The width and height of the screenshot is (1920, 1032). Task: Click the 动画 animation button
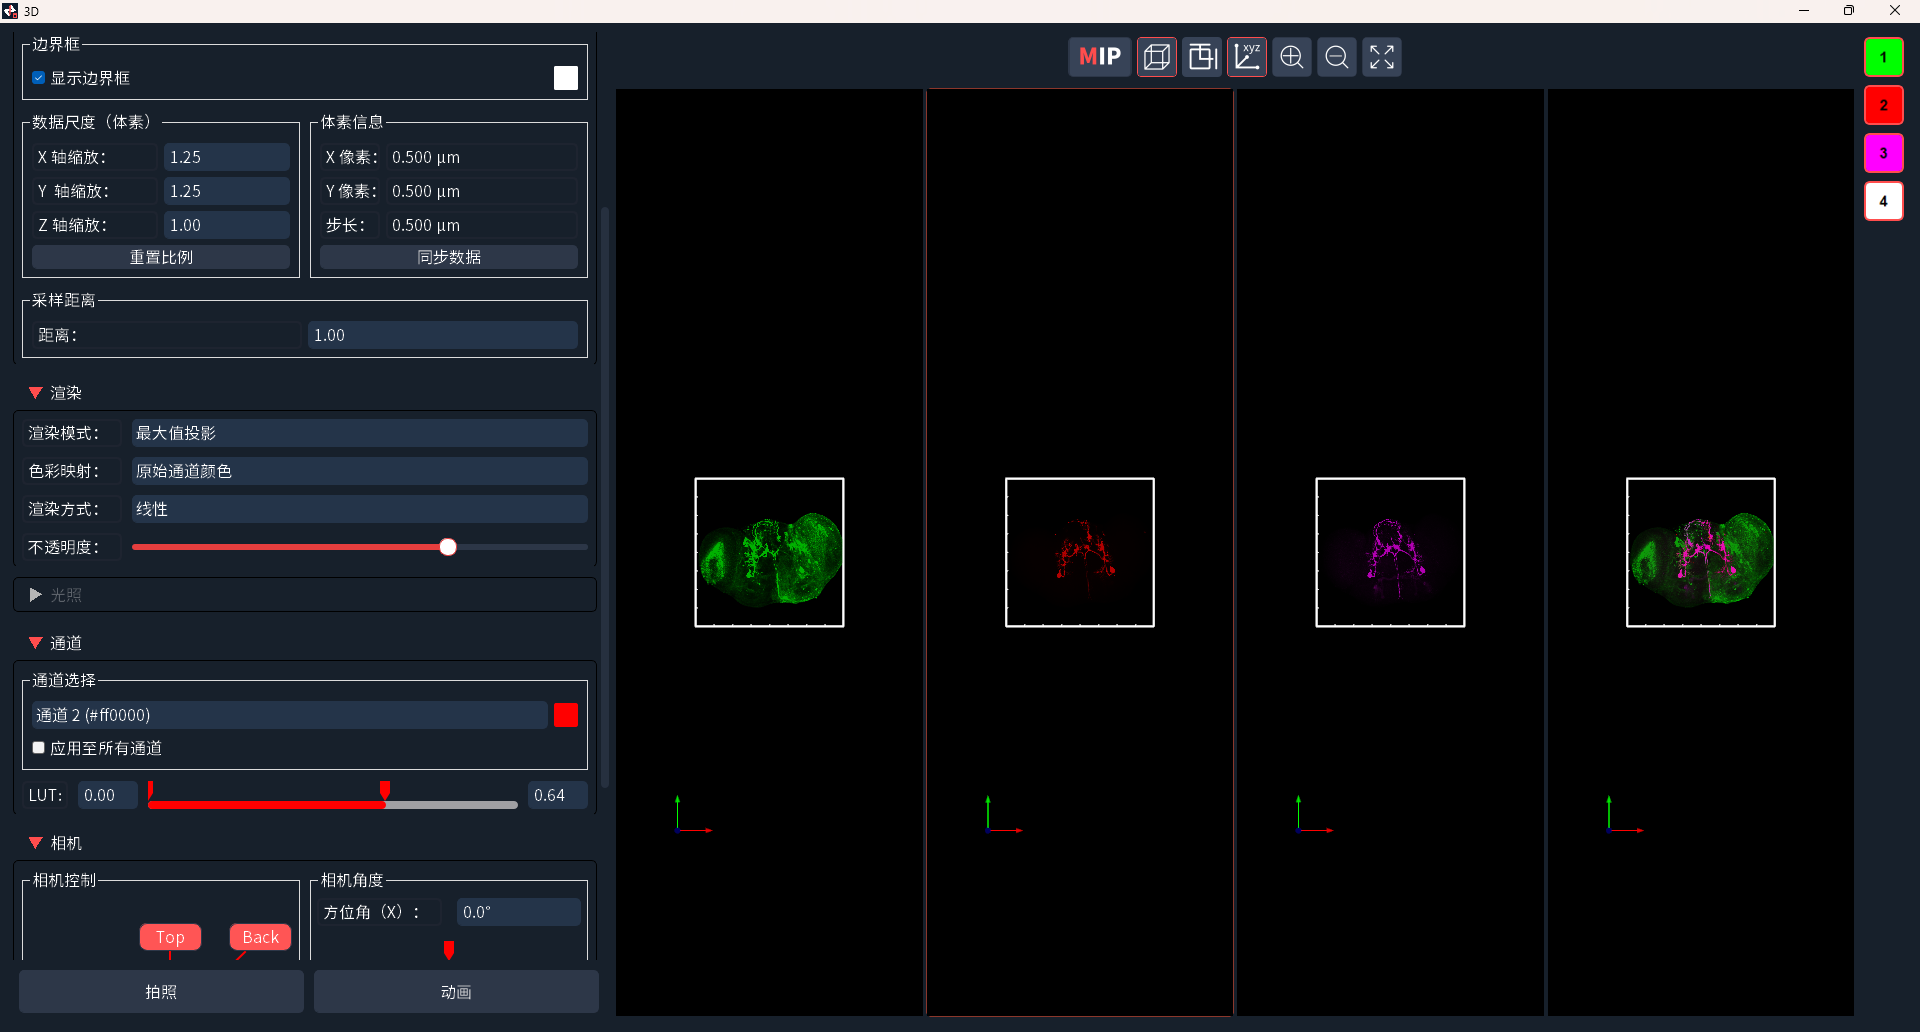pos(456,992)
